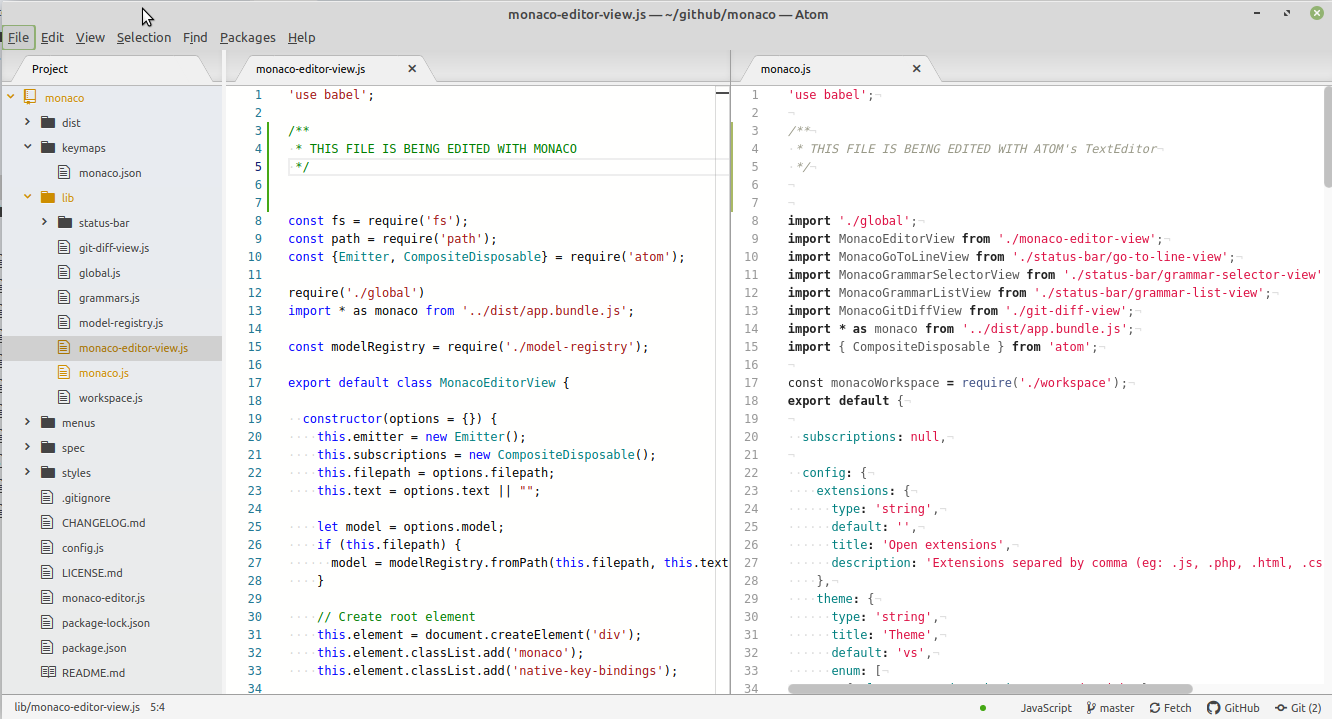This screenshot has height=719, width=1332.
Task: Click the README.md book icon
Action: pos(47,672)
